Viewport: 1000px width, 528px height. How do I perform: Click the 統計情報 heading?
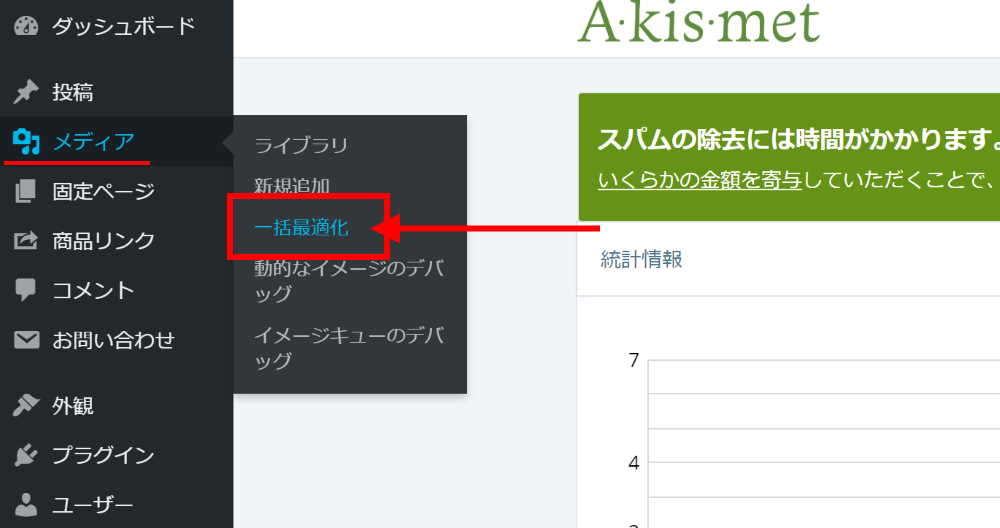click(x=641, y=260)
